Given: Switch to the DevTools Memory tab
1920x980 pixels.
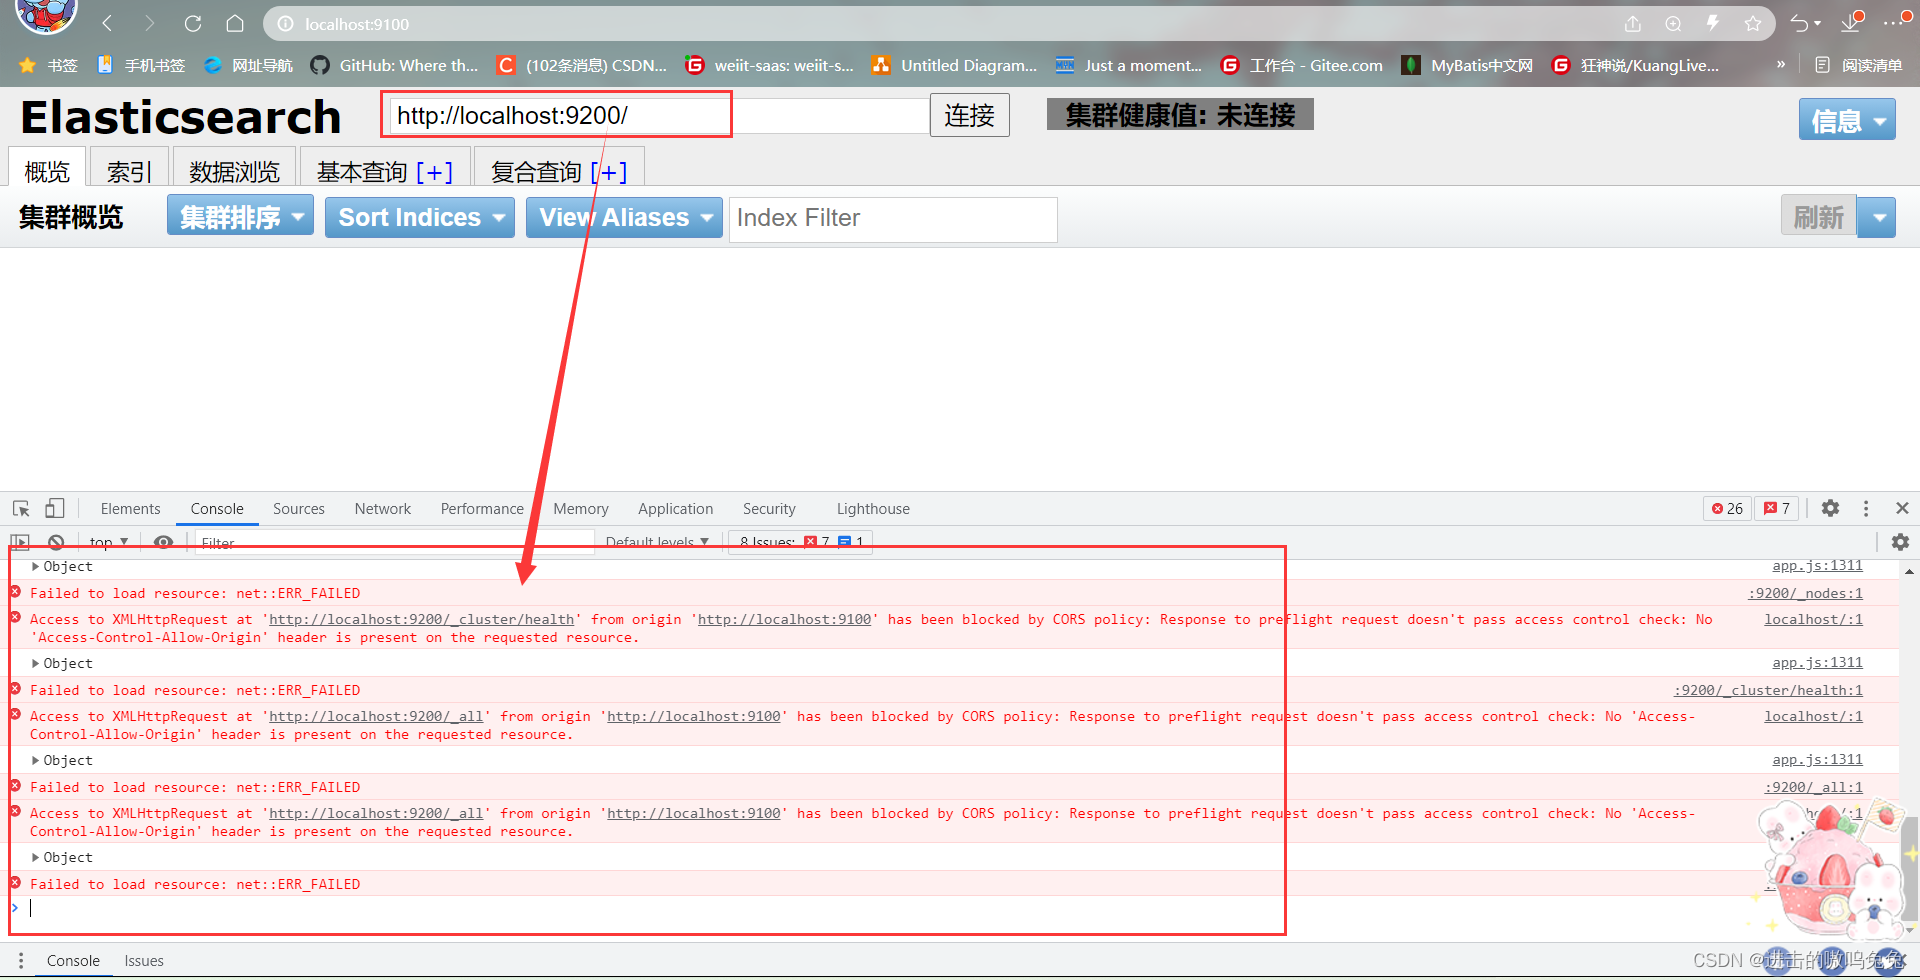Looking at the screenshot, I should pos(581,508).
